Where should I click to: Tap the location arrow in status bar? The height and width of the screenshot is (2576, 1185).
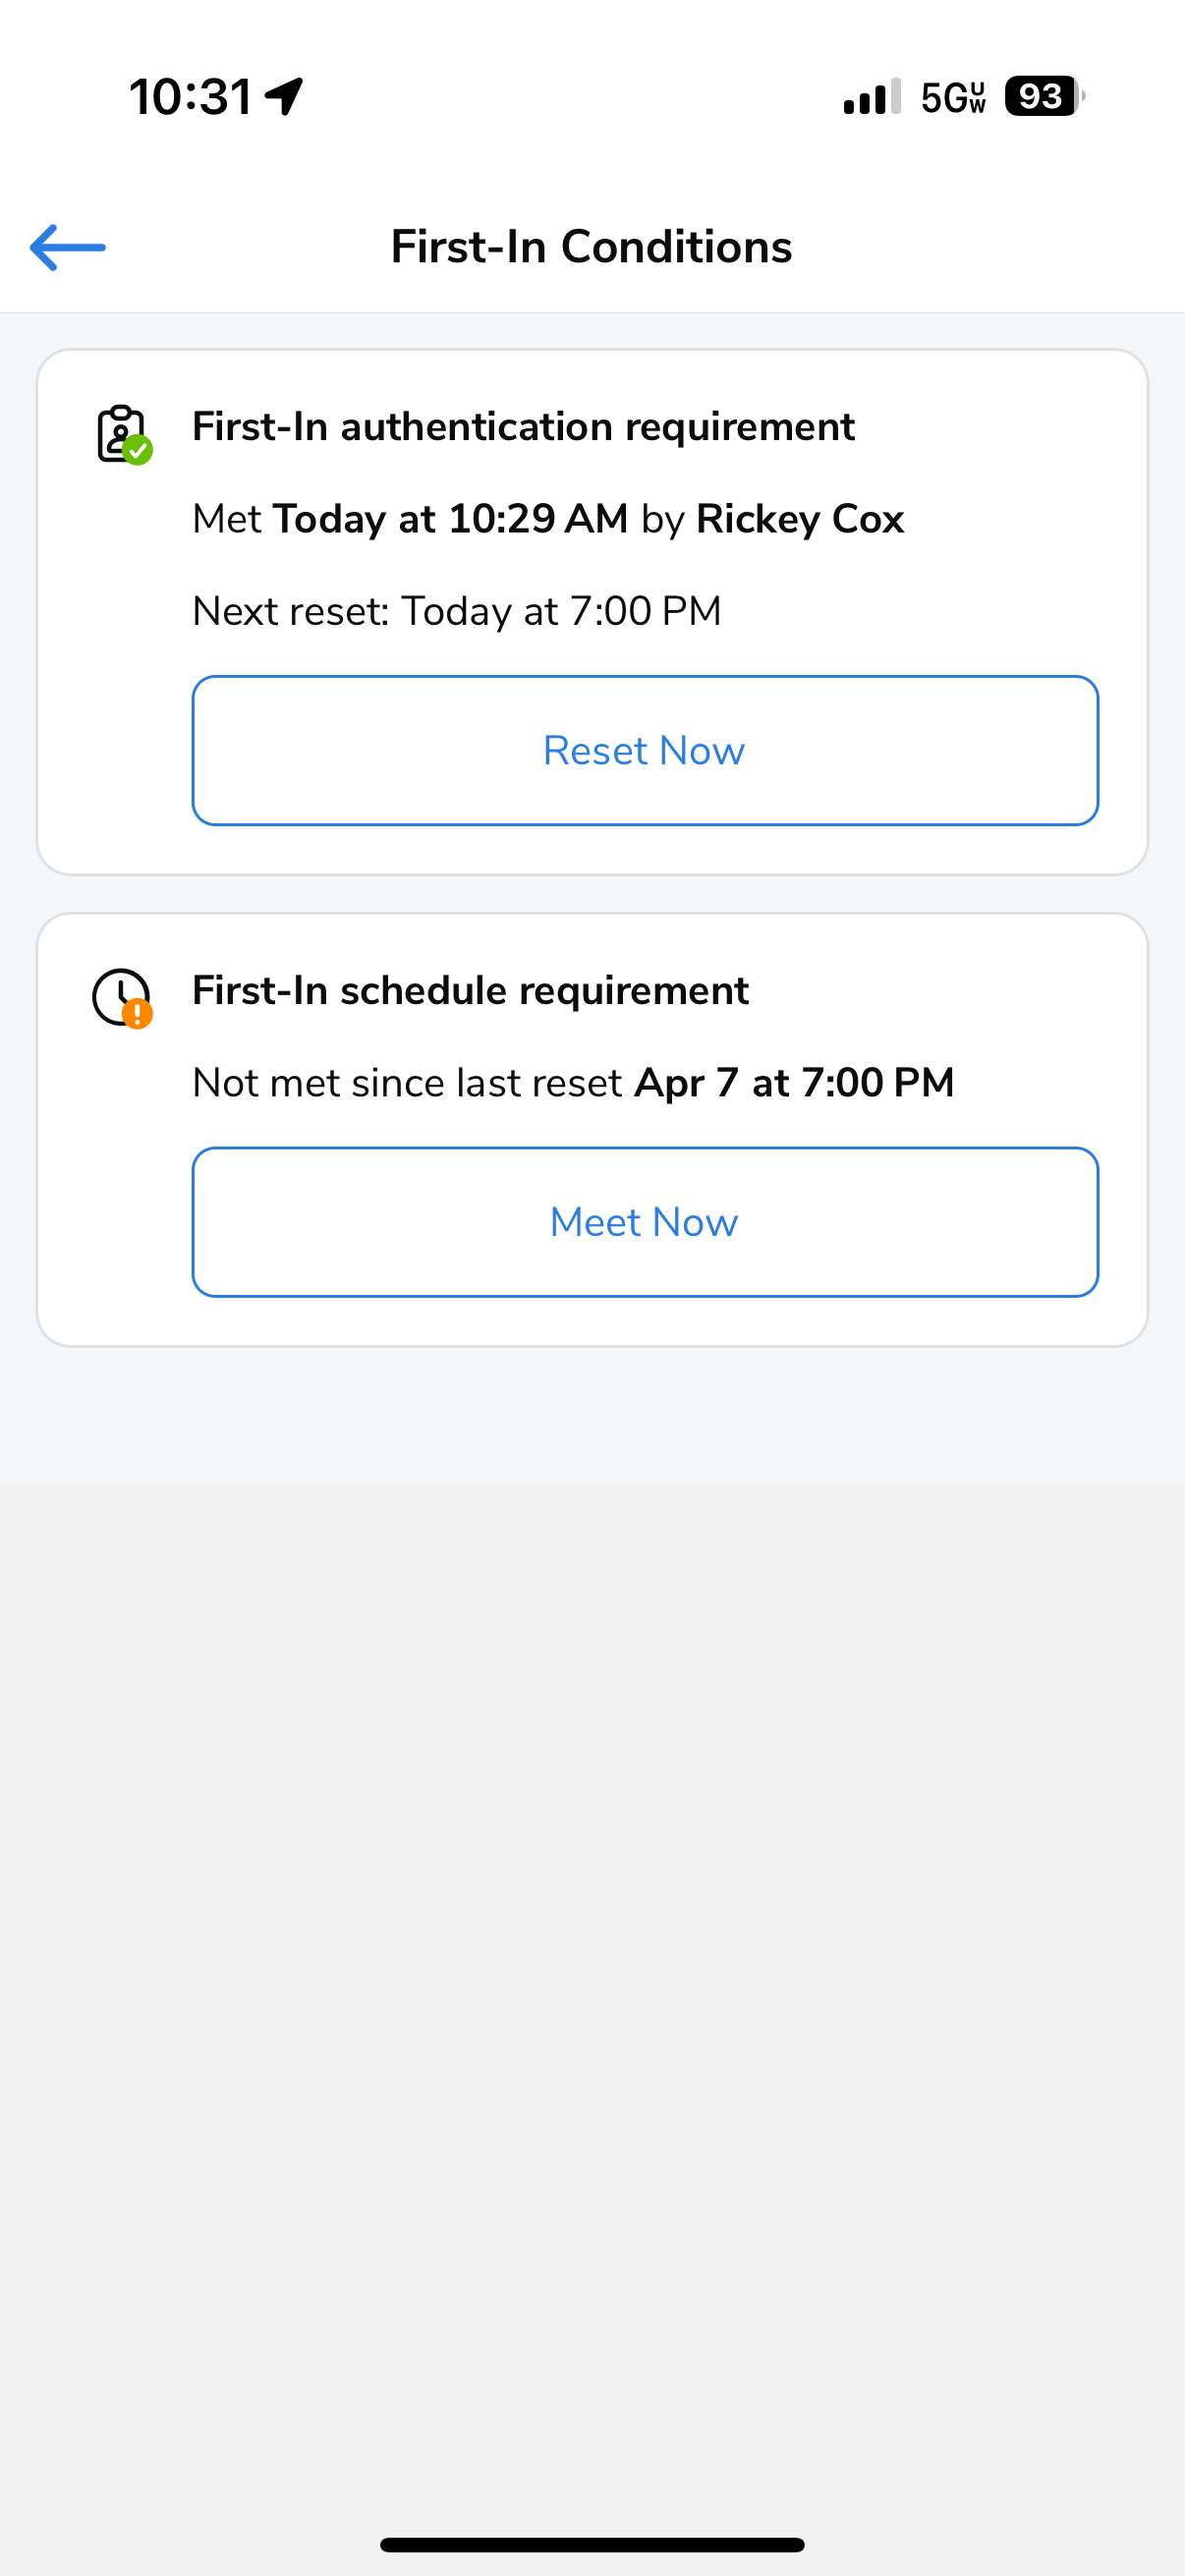click(285, 97)
